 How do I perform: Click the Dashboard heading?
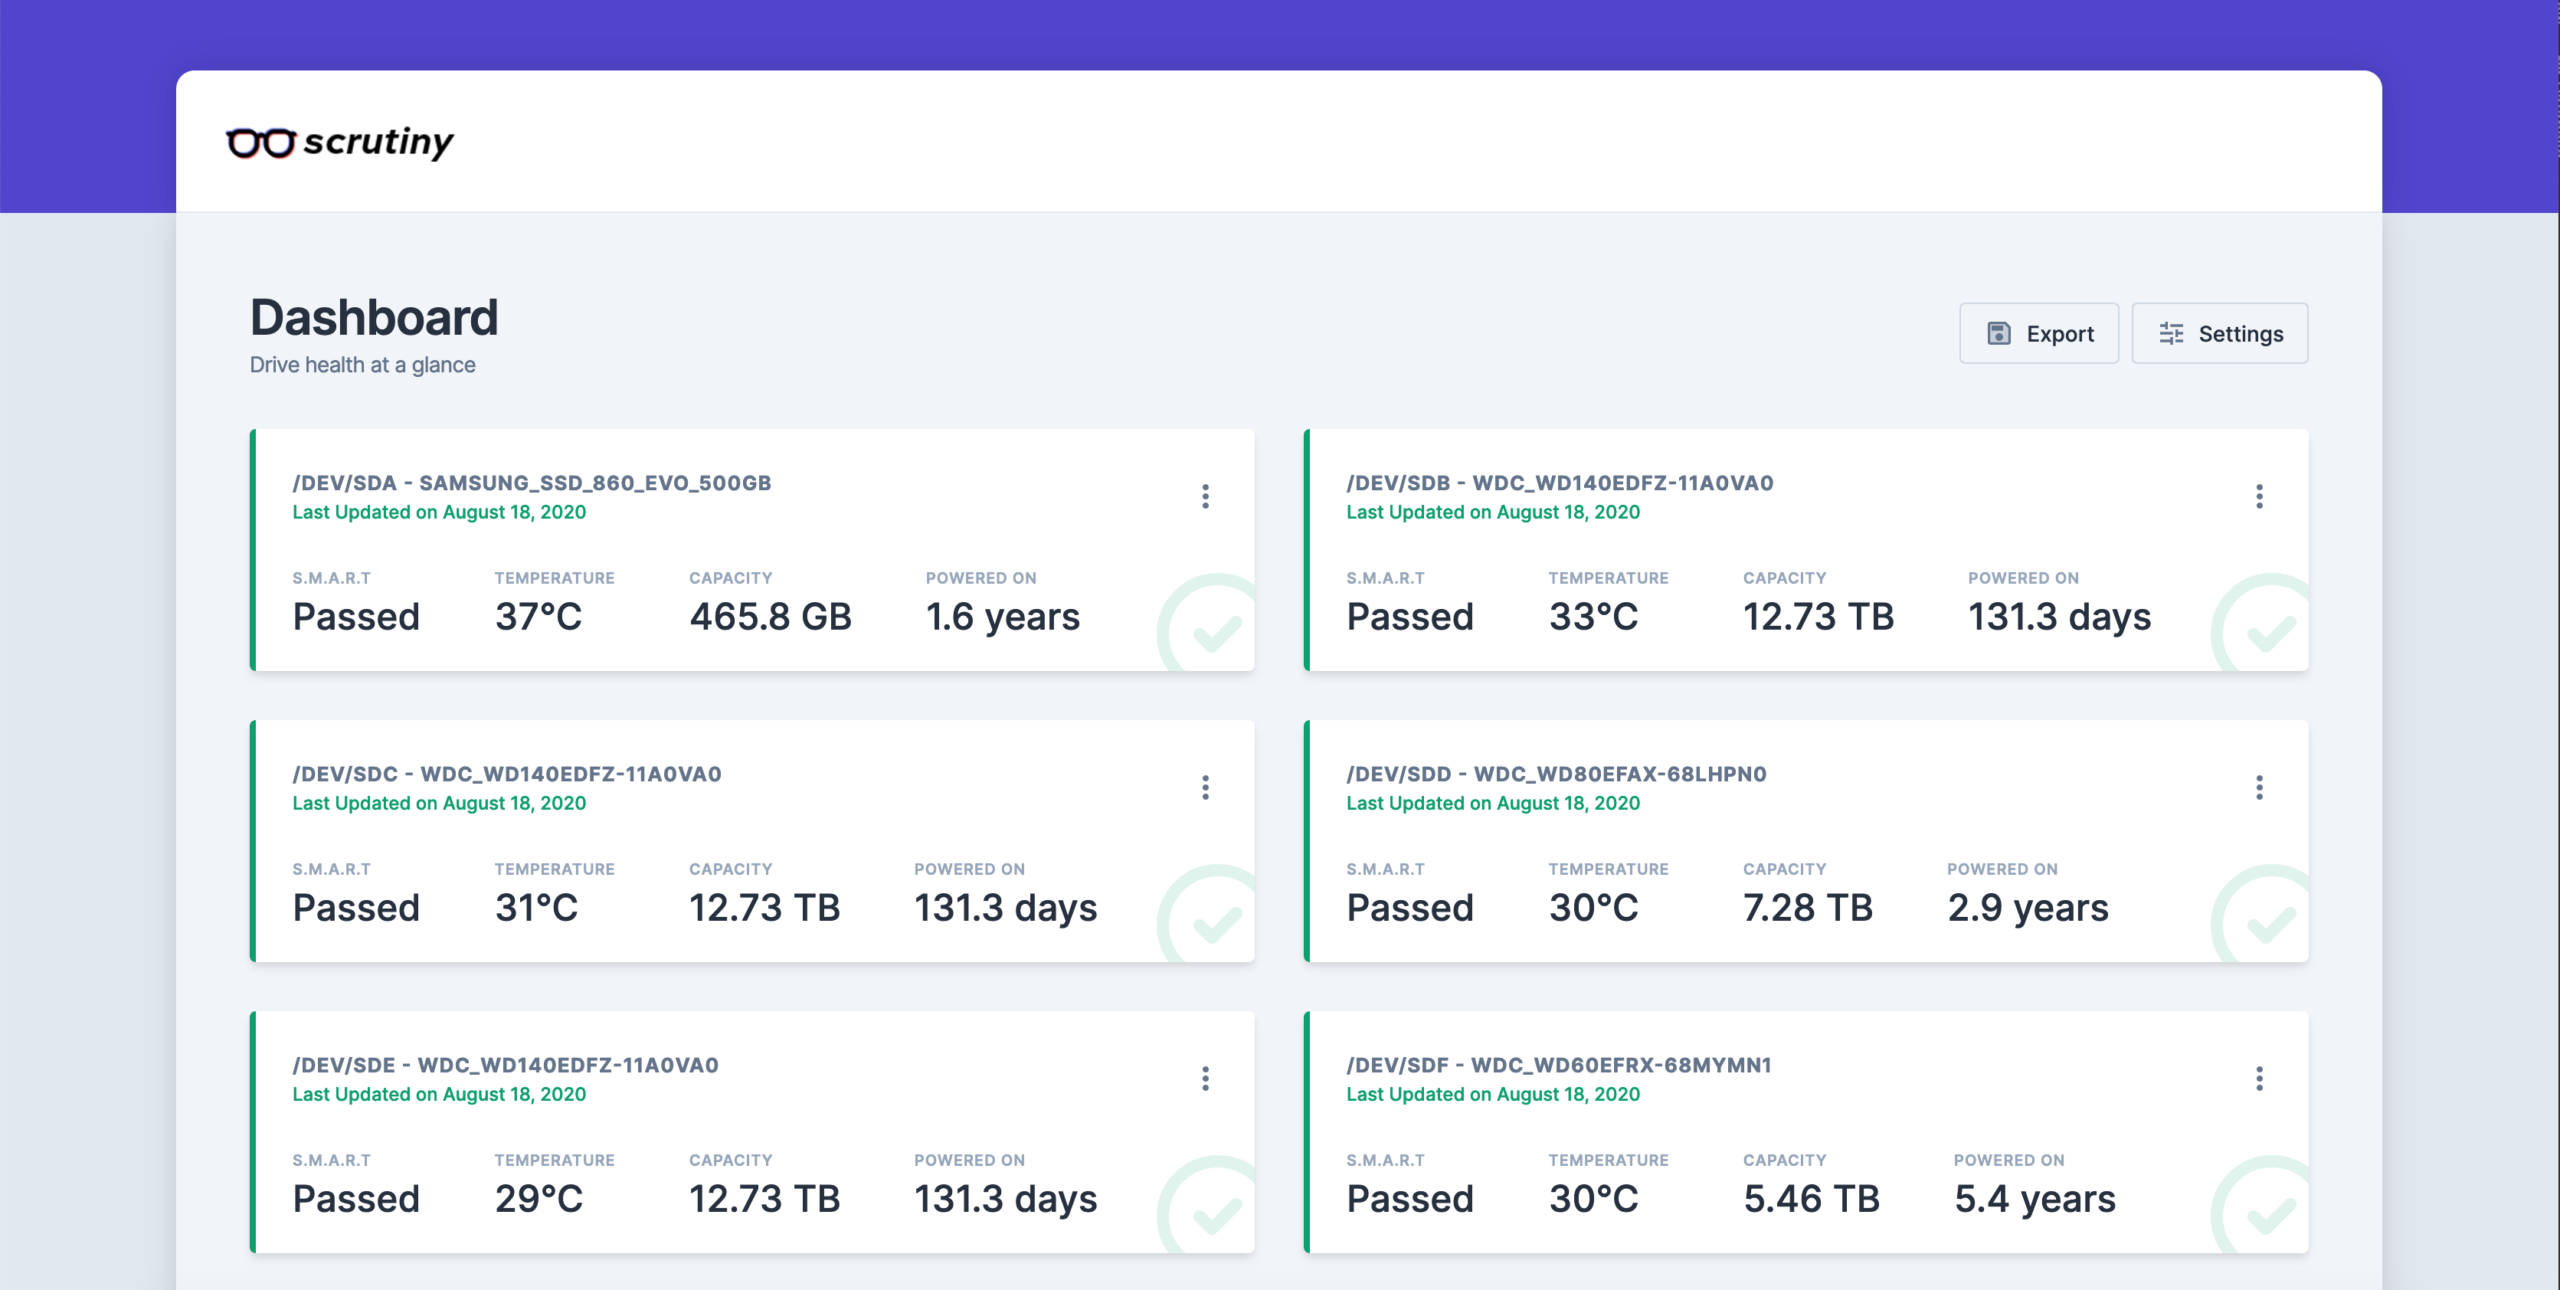(374, 317)
